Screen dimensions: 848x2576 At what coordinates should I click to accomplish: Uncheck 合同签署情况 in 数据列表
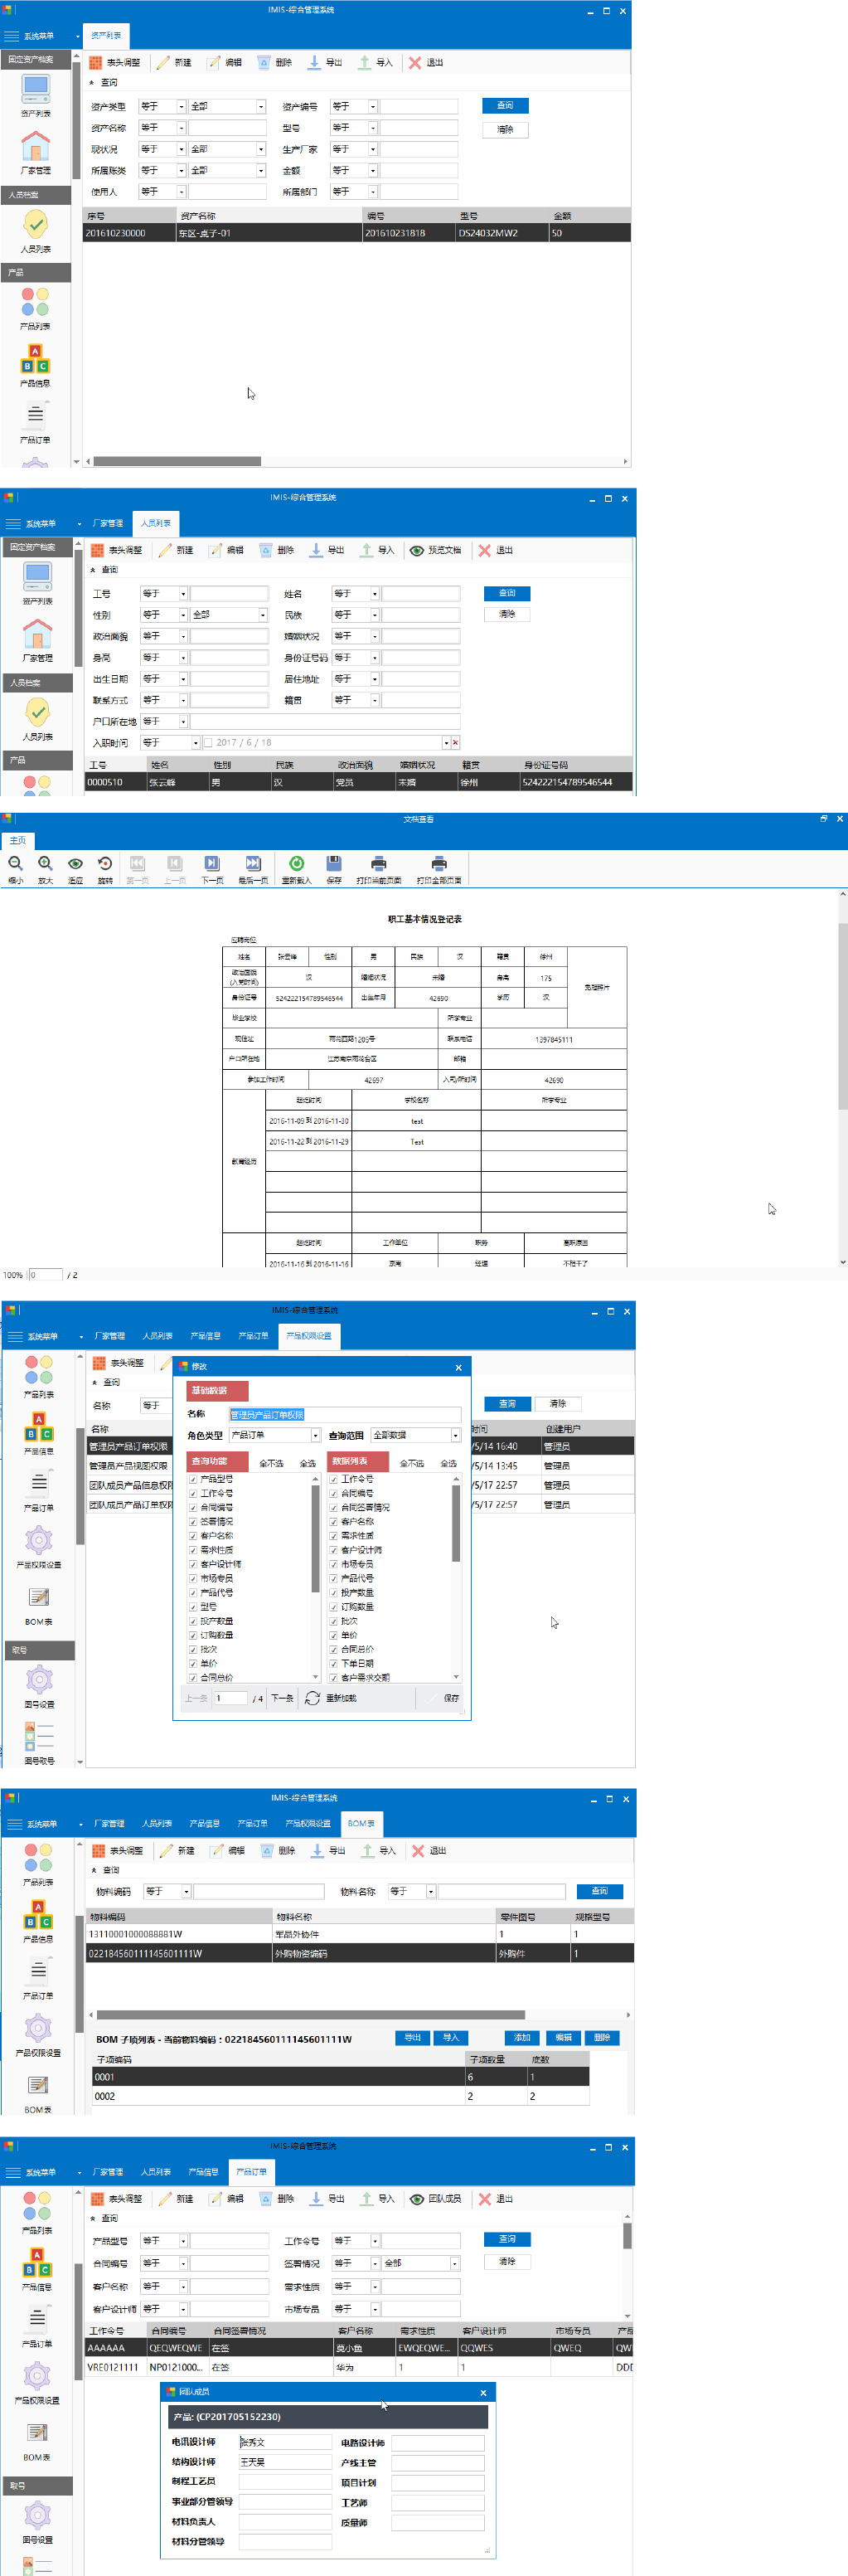334,1507
